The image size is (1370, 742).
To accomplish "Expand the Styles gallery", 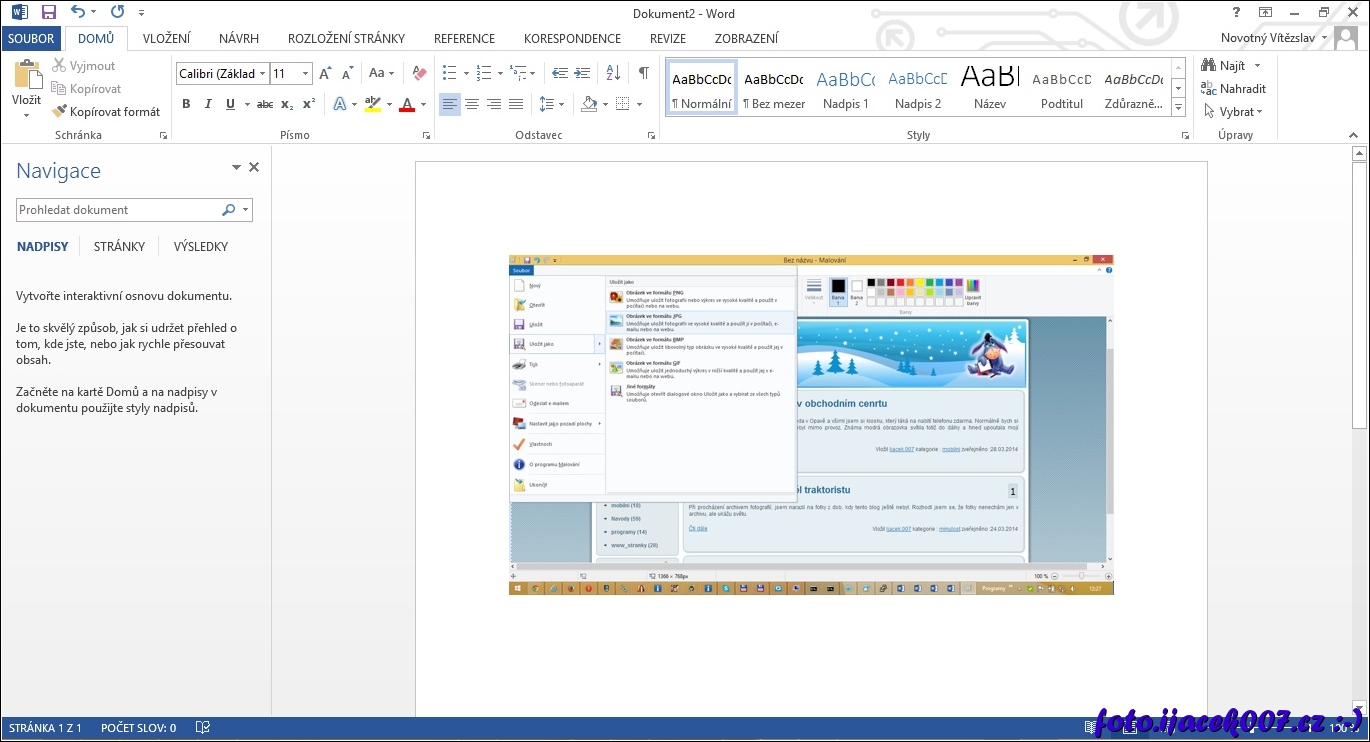I will [1179, 108].
